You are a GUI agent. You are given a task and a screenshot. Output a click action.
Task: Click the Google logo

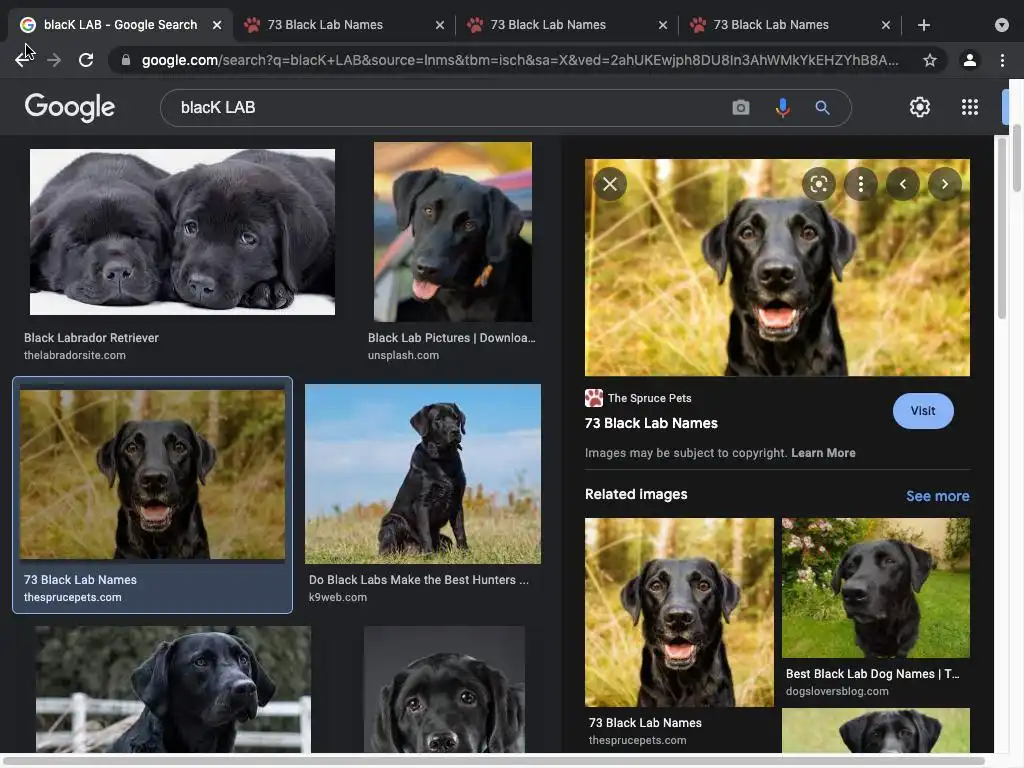(x=70, y=107)
